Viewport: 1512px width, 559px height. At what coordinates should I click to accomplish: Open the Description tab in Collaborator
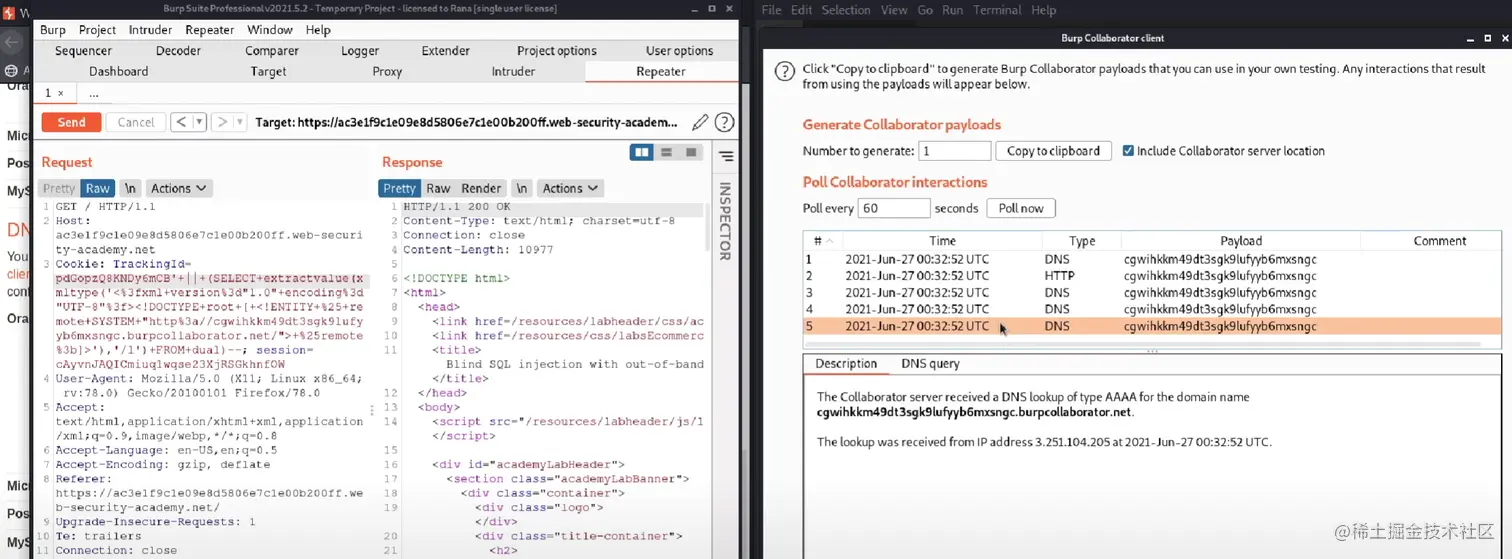pos(846,364)
